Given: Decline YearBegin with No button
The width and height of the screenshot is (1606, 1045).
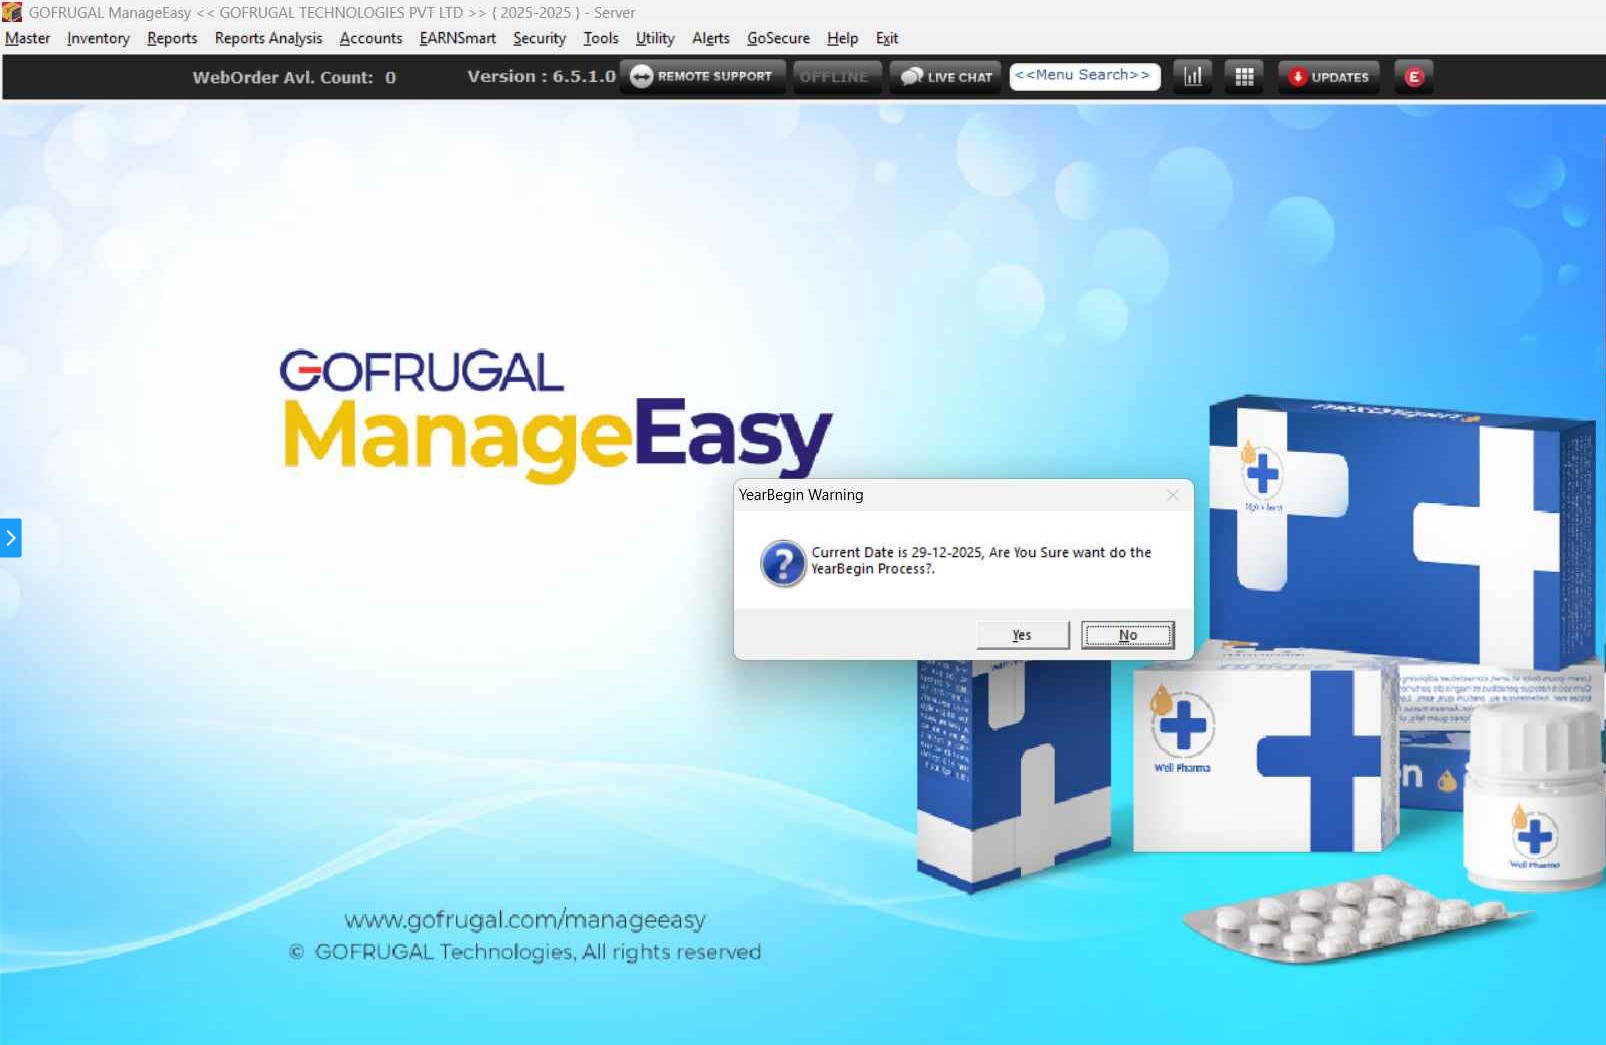Looking at the screenshot, I should pyautogui.click(x=1128, y=635).
